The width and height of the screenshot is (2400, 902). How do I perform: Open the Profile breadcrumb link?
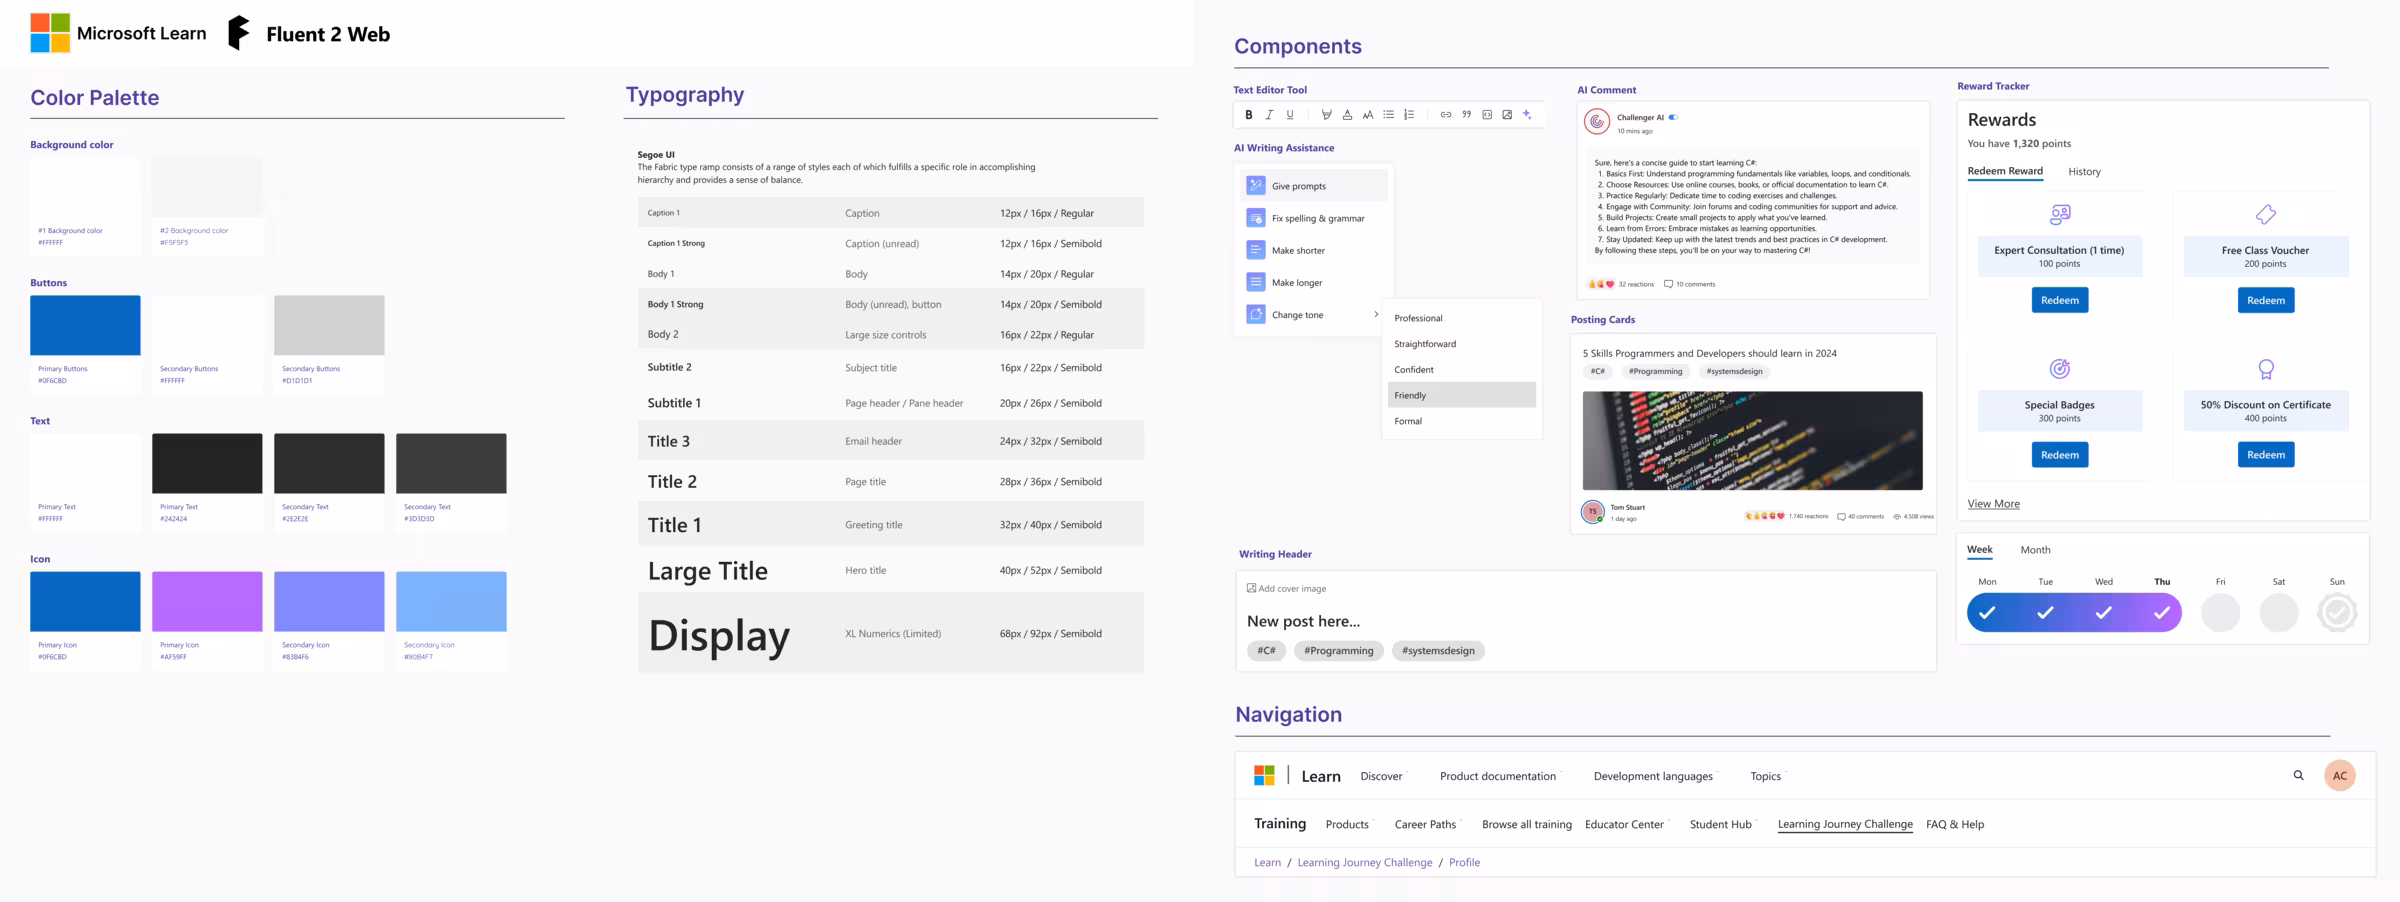point(1464,862)
